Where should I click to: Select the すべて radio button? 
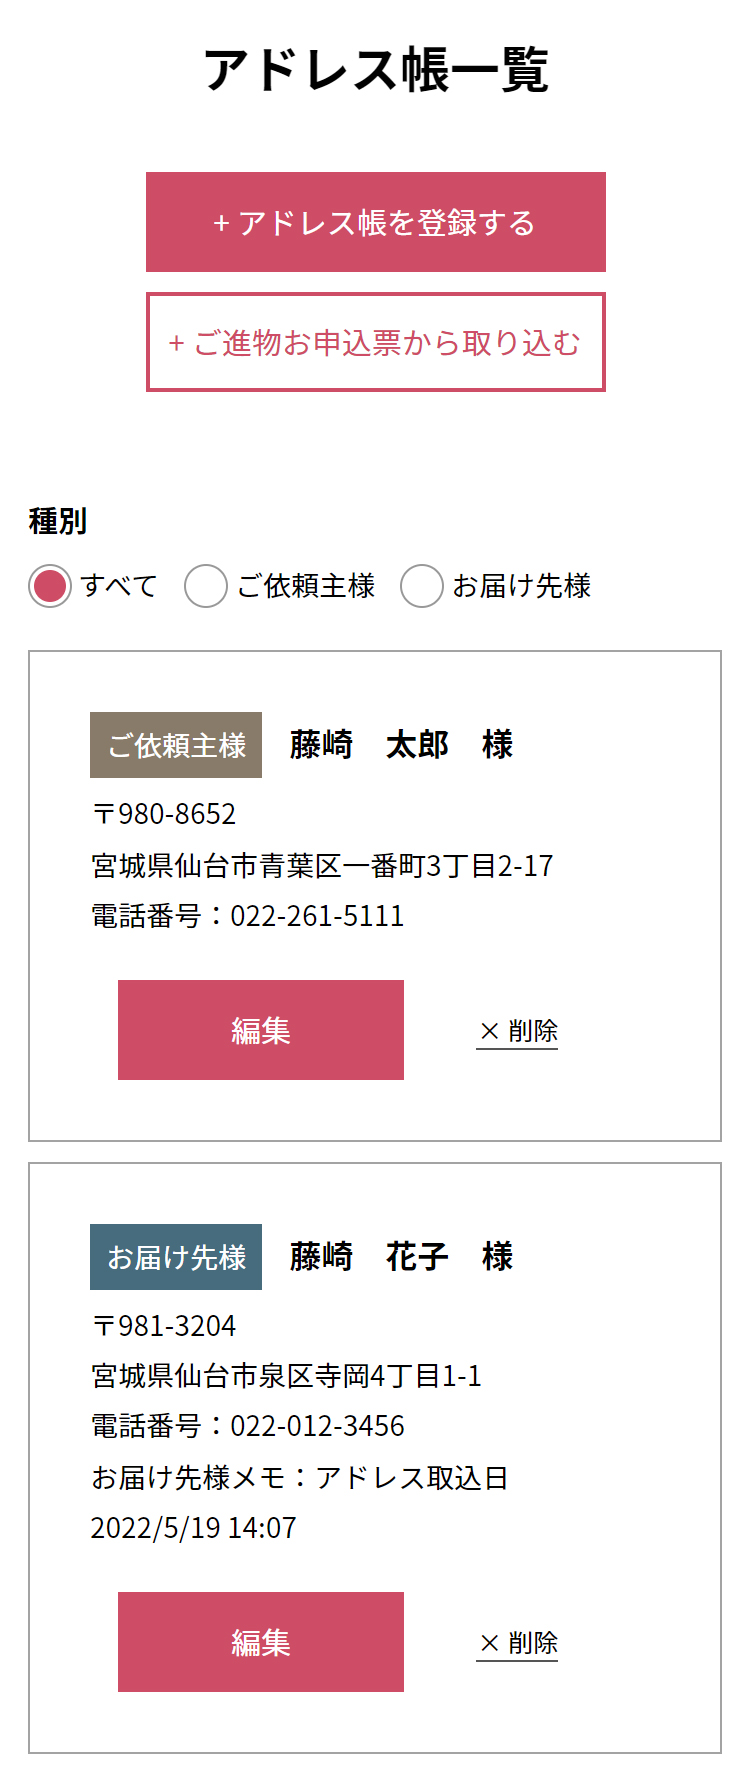[x=50, y=586]
